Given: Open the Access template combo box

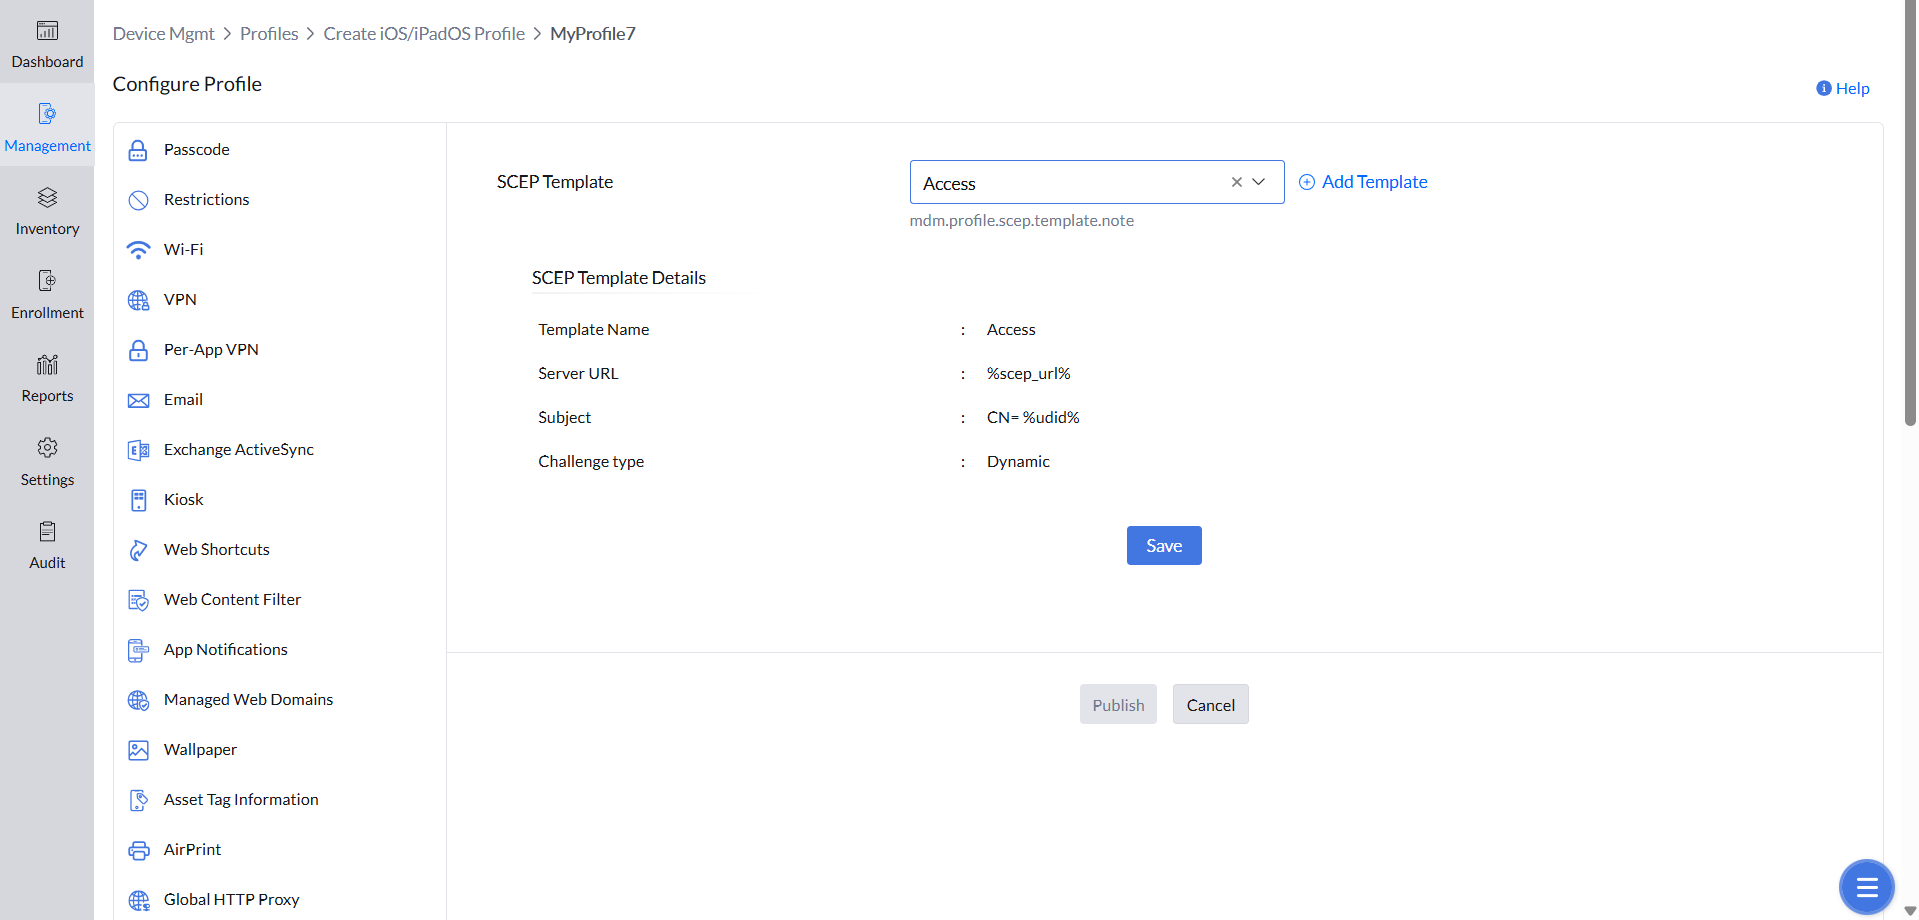Looking at the screenshot, I should (1070, 182).
